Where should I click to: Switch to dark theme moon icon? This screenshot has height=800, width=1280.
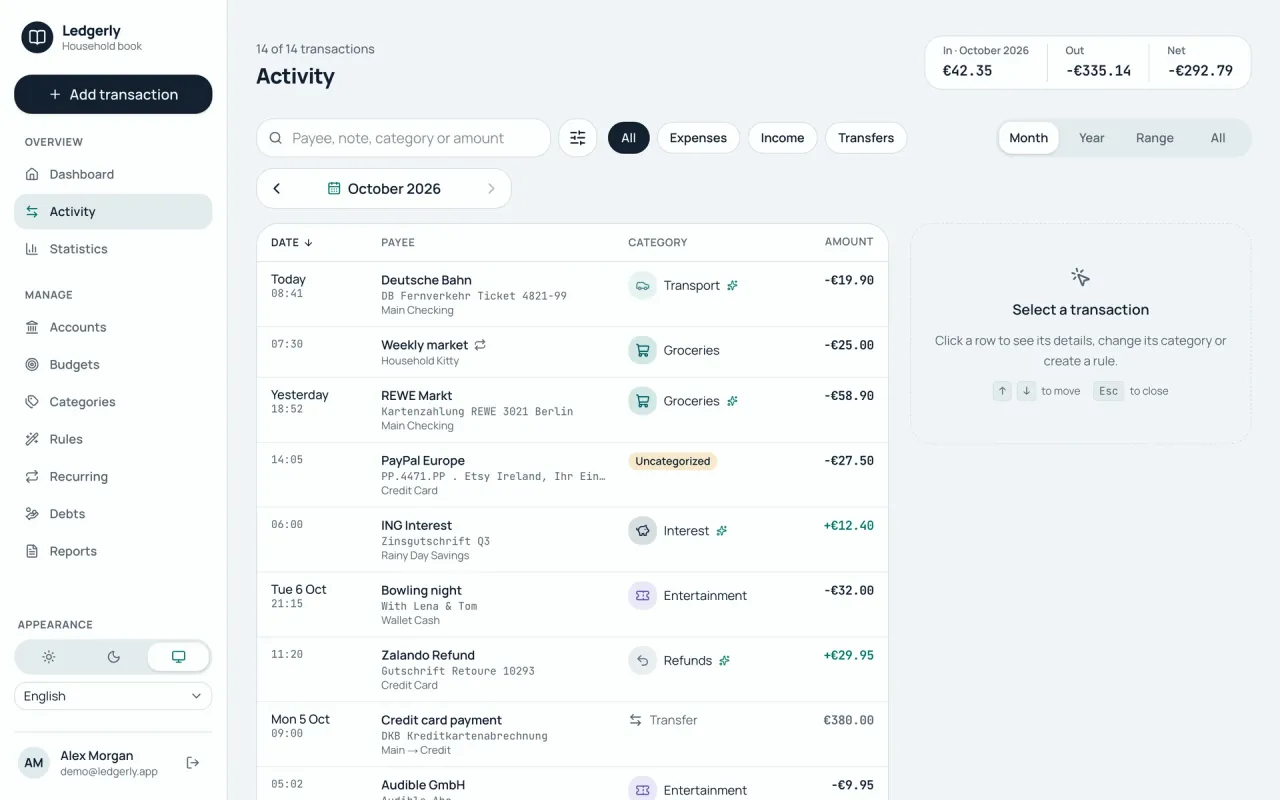[x=114, y=657]
